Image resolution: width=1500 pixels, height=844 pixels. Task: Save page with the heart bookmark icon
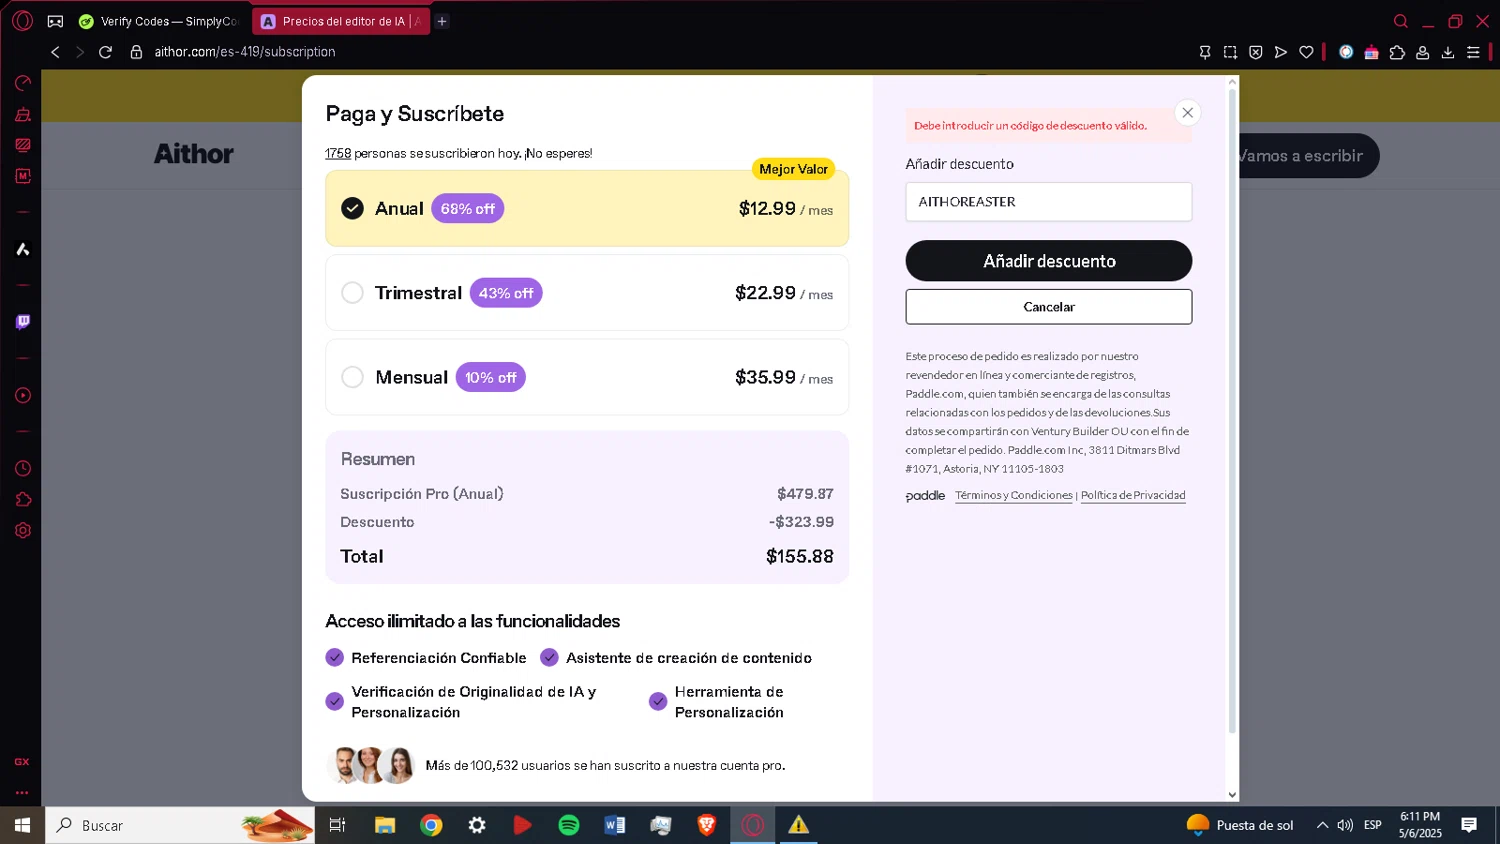(1306, 52)
